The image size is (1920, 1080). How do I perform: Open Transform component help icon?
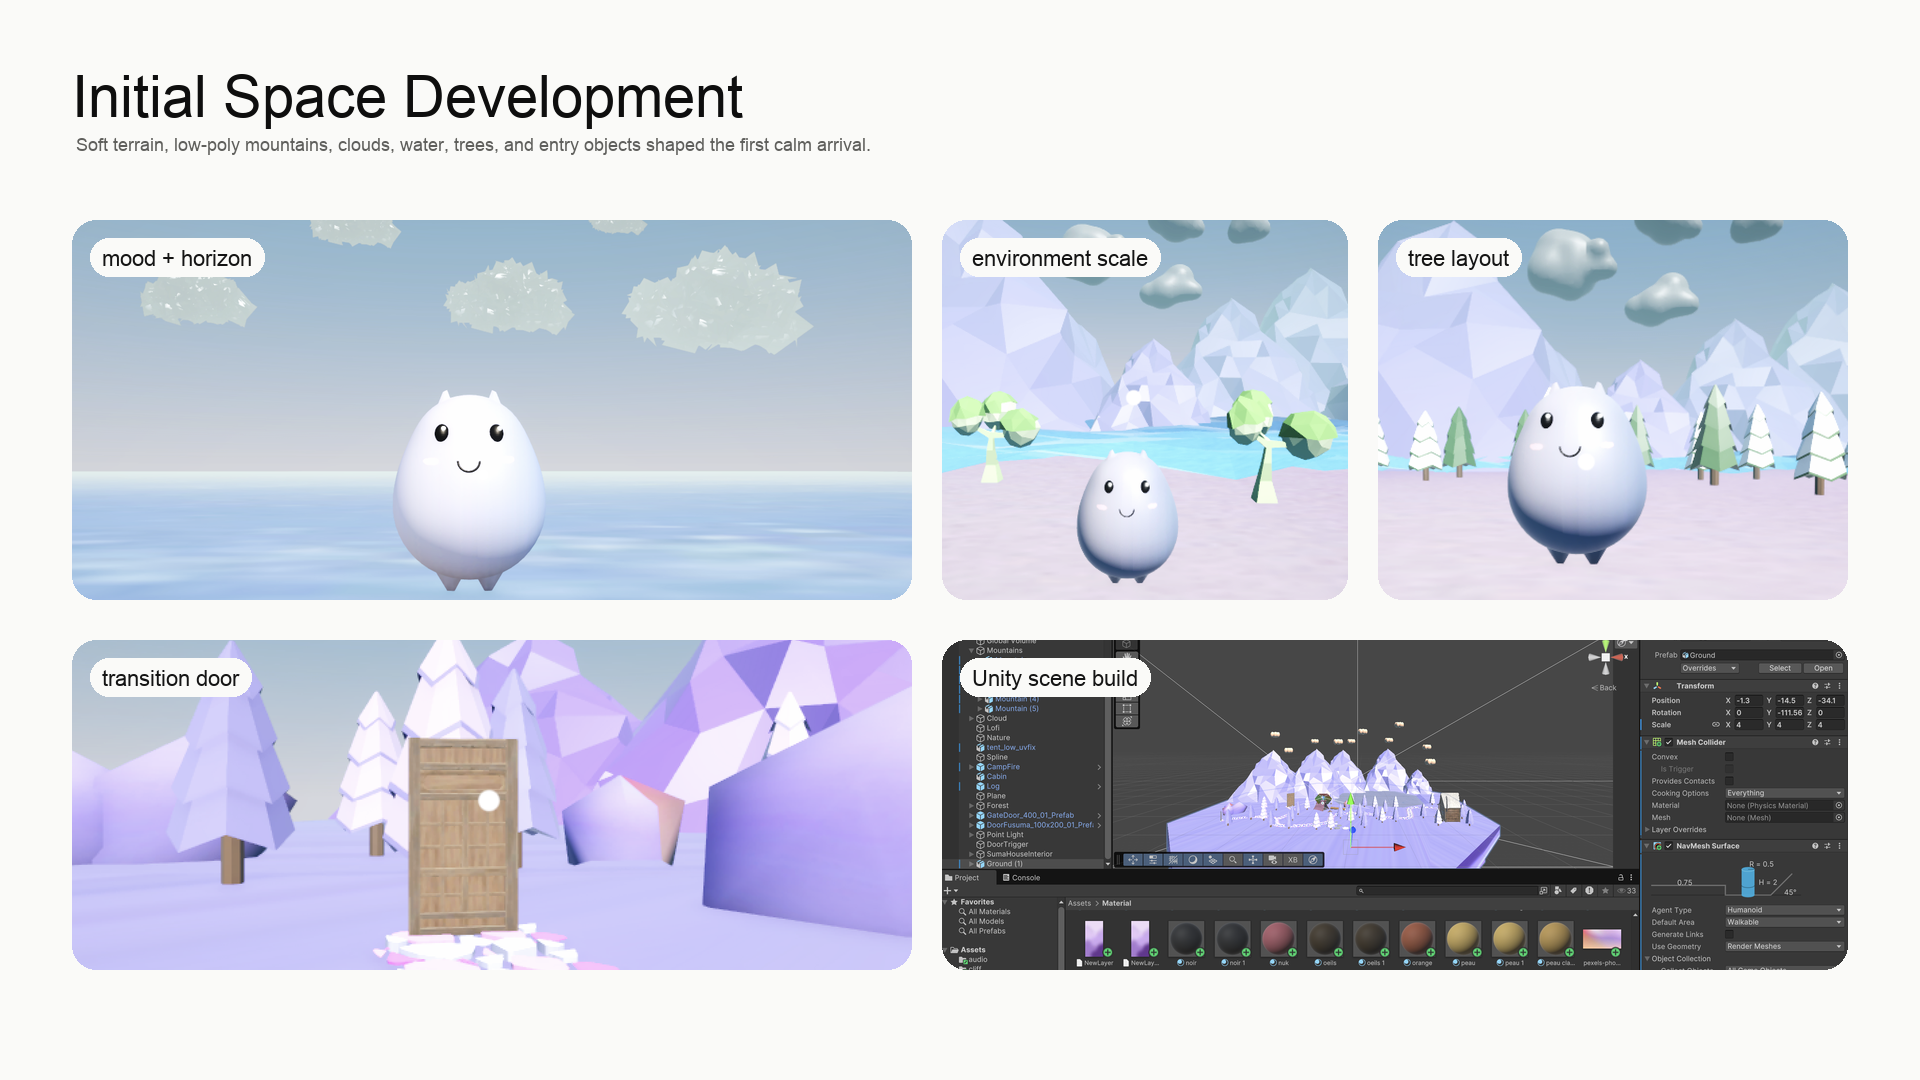coord(1815,686)
